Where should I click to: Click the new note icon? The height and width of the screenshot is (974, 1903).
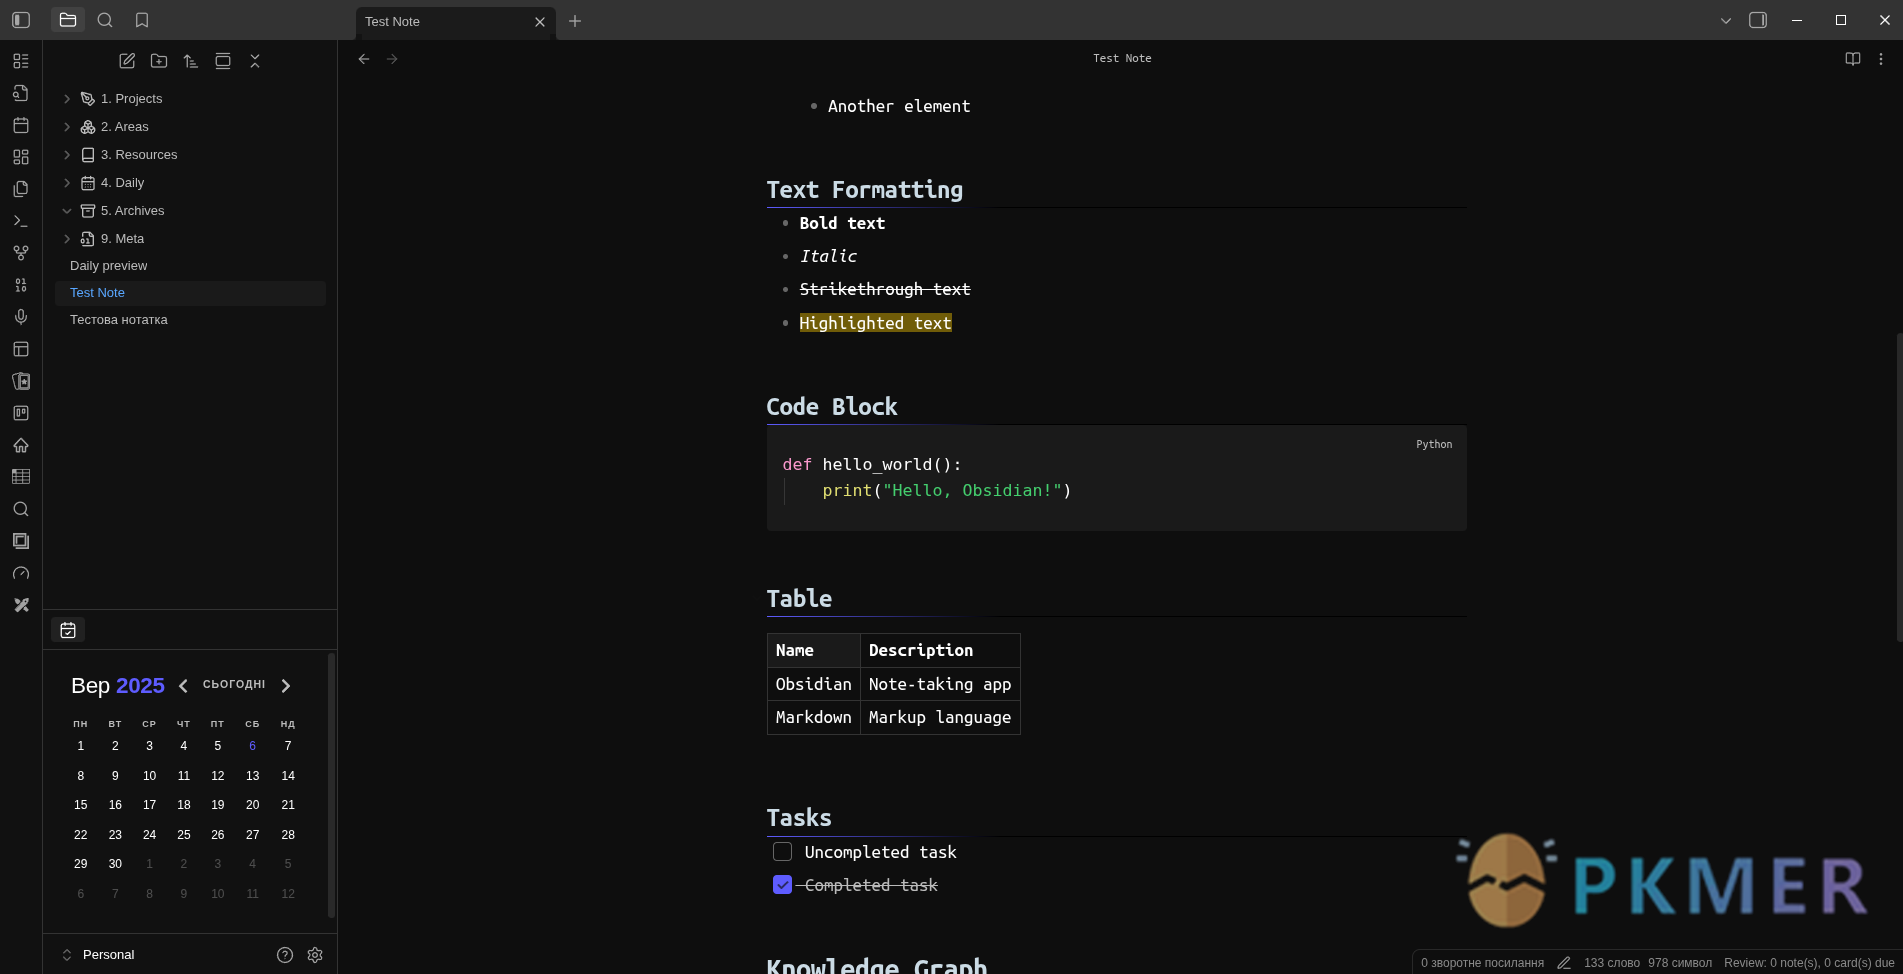point(127,61)
